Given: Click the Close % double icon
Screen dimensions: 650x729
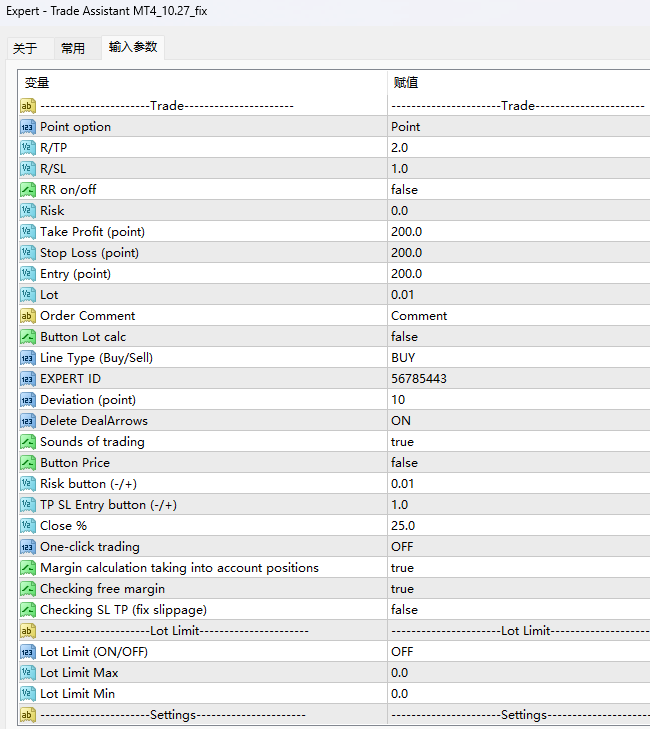Looking at the screenshot, I should pyautogui.click(x=28, y=526).
